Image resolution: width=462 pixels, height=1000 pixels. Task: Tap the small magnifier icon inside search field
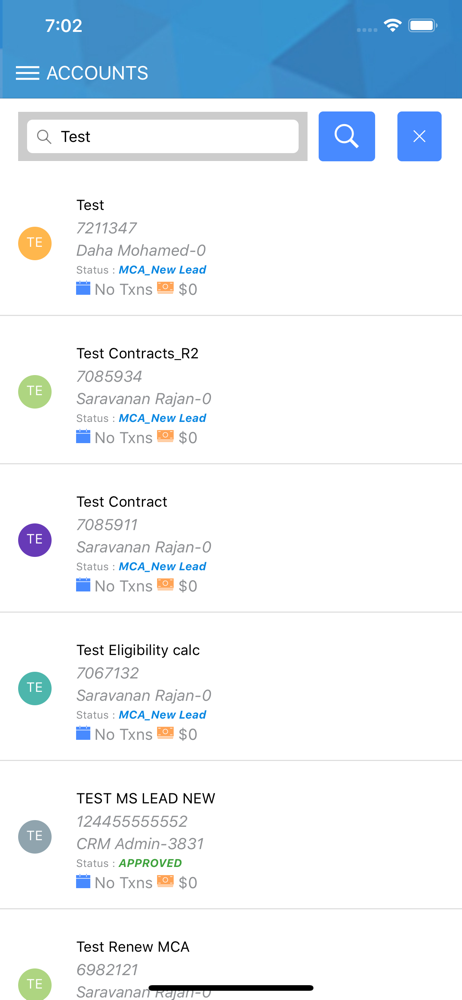[x=44, y=136]
